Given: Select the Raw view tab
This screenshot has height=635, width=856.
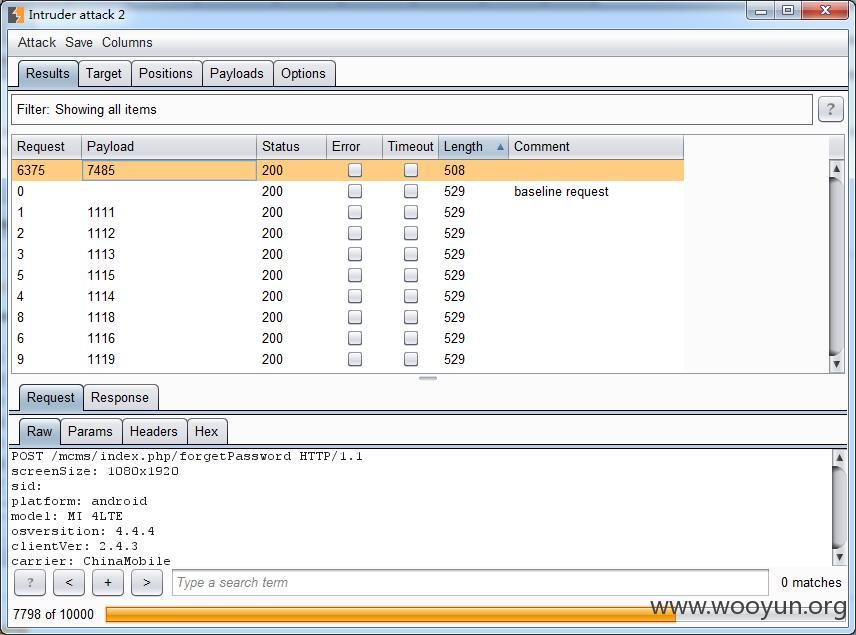Looking at the screenshot, I should pos(40,431).
